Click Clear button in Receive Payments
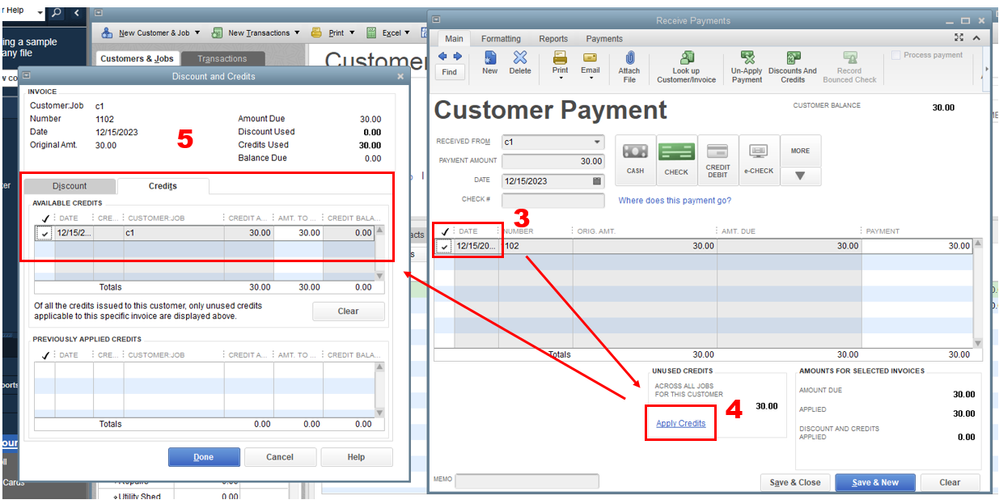 [x=949, y=482]
